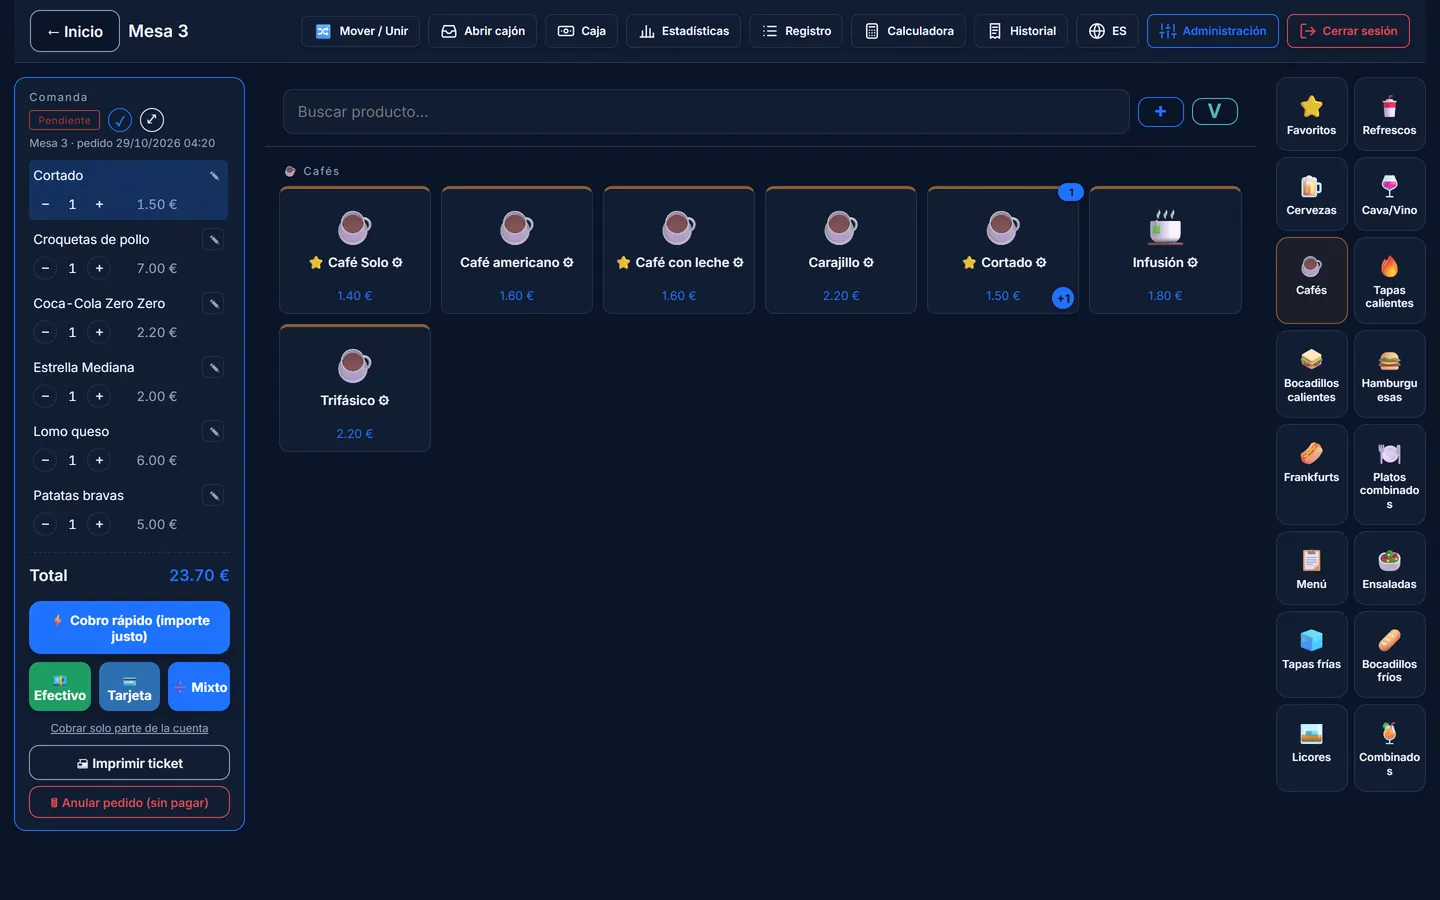Click Cobro rápido (importe justo)
The height and width of the screenshot is (900, 1440).
129,628
